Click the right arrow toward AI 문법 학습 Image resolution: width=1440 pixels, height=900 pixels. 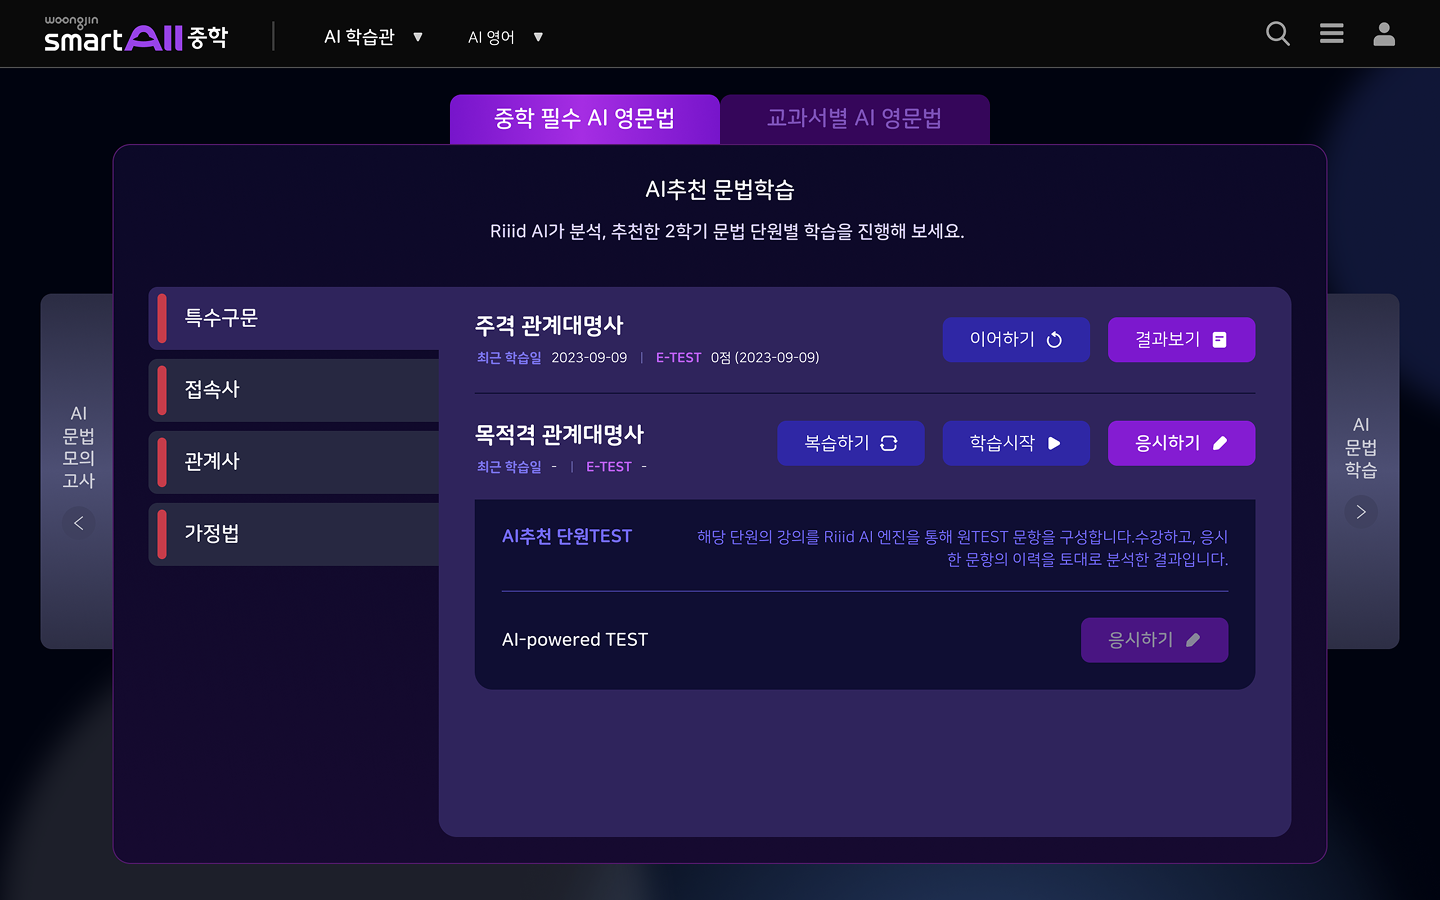[1360, 511]
